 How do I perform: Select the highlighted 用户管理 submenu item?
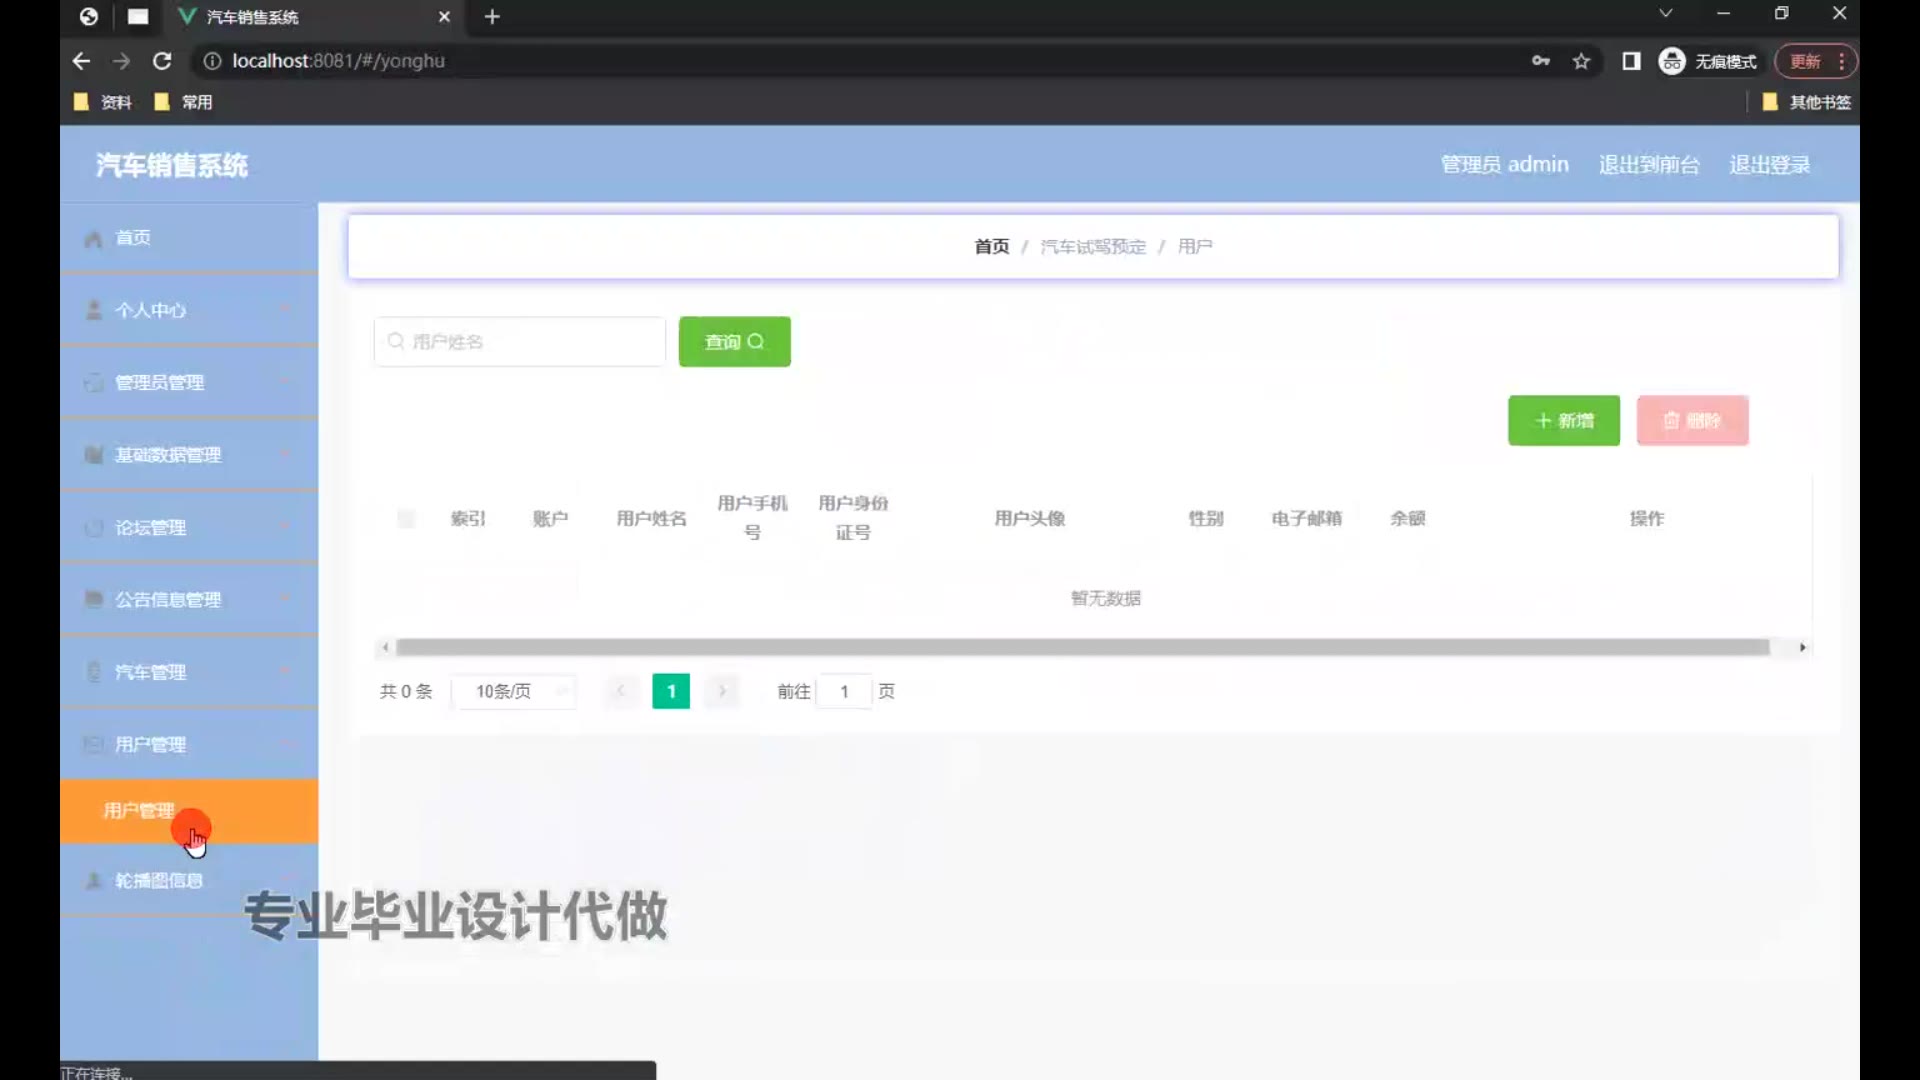(x=139, y=811)
